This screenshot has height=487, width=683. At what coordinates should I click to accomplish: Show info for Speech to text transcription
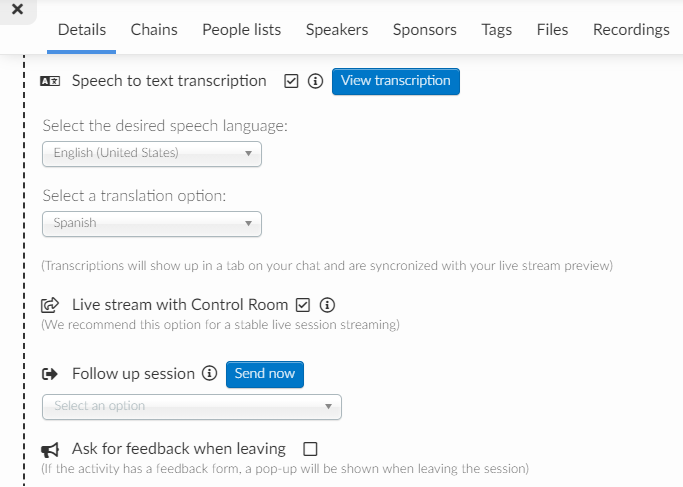(x=315, y=81)
